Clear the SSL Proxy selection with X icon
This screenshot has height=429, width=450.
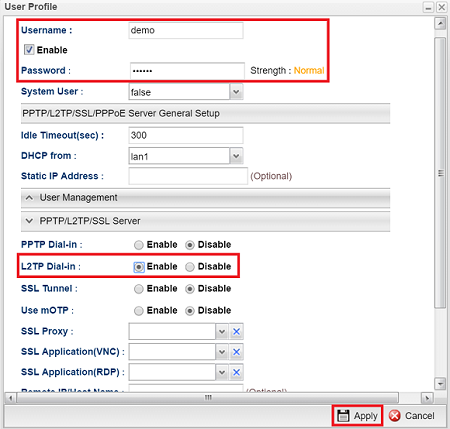[236, 332]
